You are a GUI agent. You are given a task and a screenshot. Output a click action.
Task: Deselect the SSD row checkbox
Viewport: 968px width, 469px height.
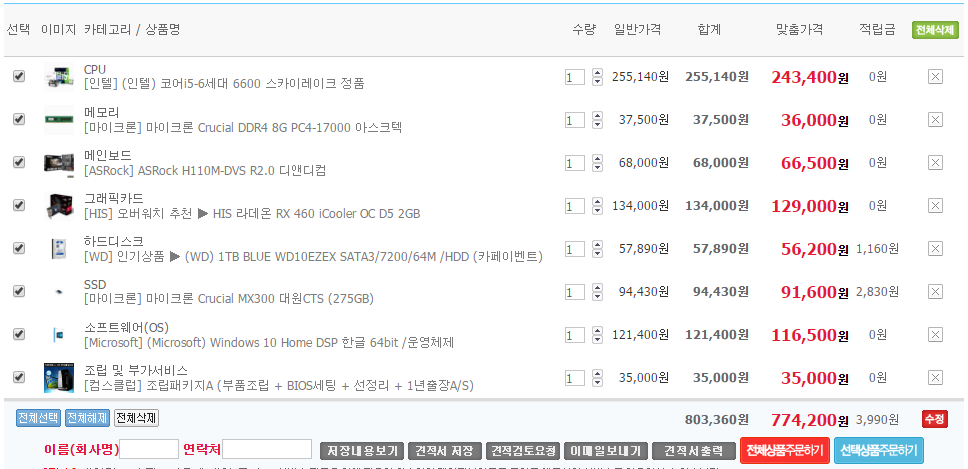[x=19, y=291]
